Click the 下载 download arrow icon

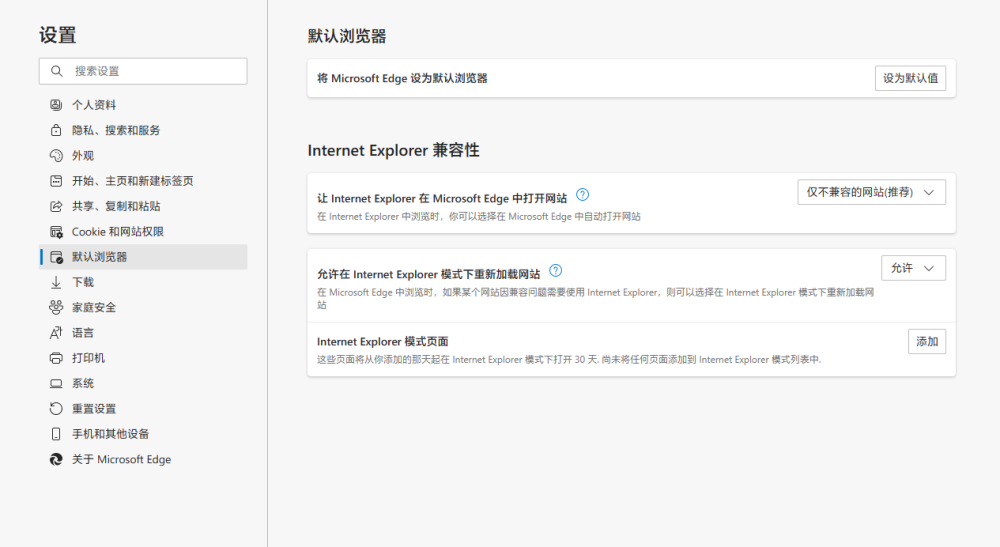(x=56, y=282)
